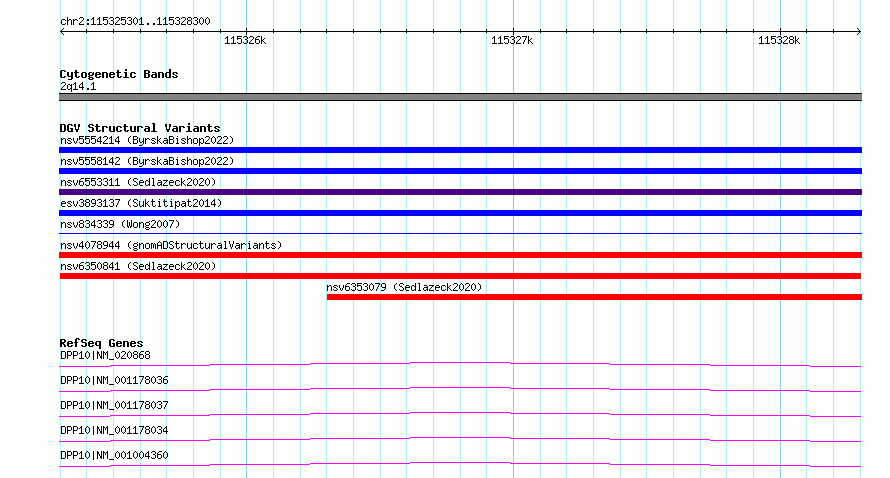The image size is (890, 478).
Task: Click the gray 2q14.1 cytogenetic band bar
Action: coord(460,97)
